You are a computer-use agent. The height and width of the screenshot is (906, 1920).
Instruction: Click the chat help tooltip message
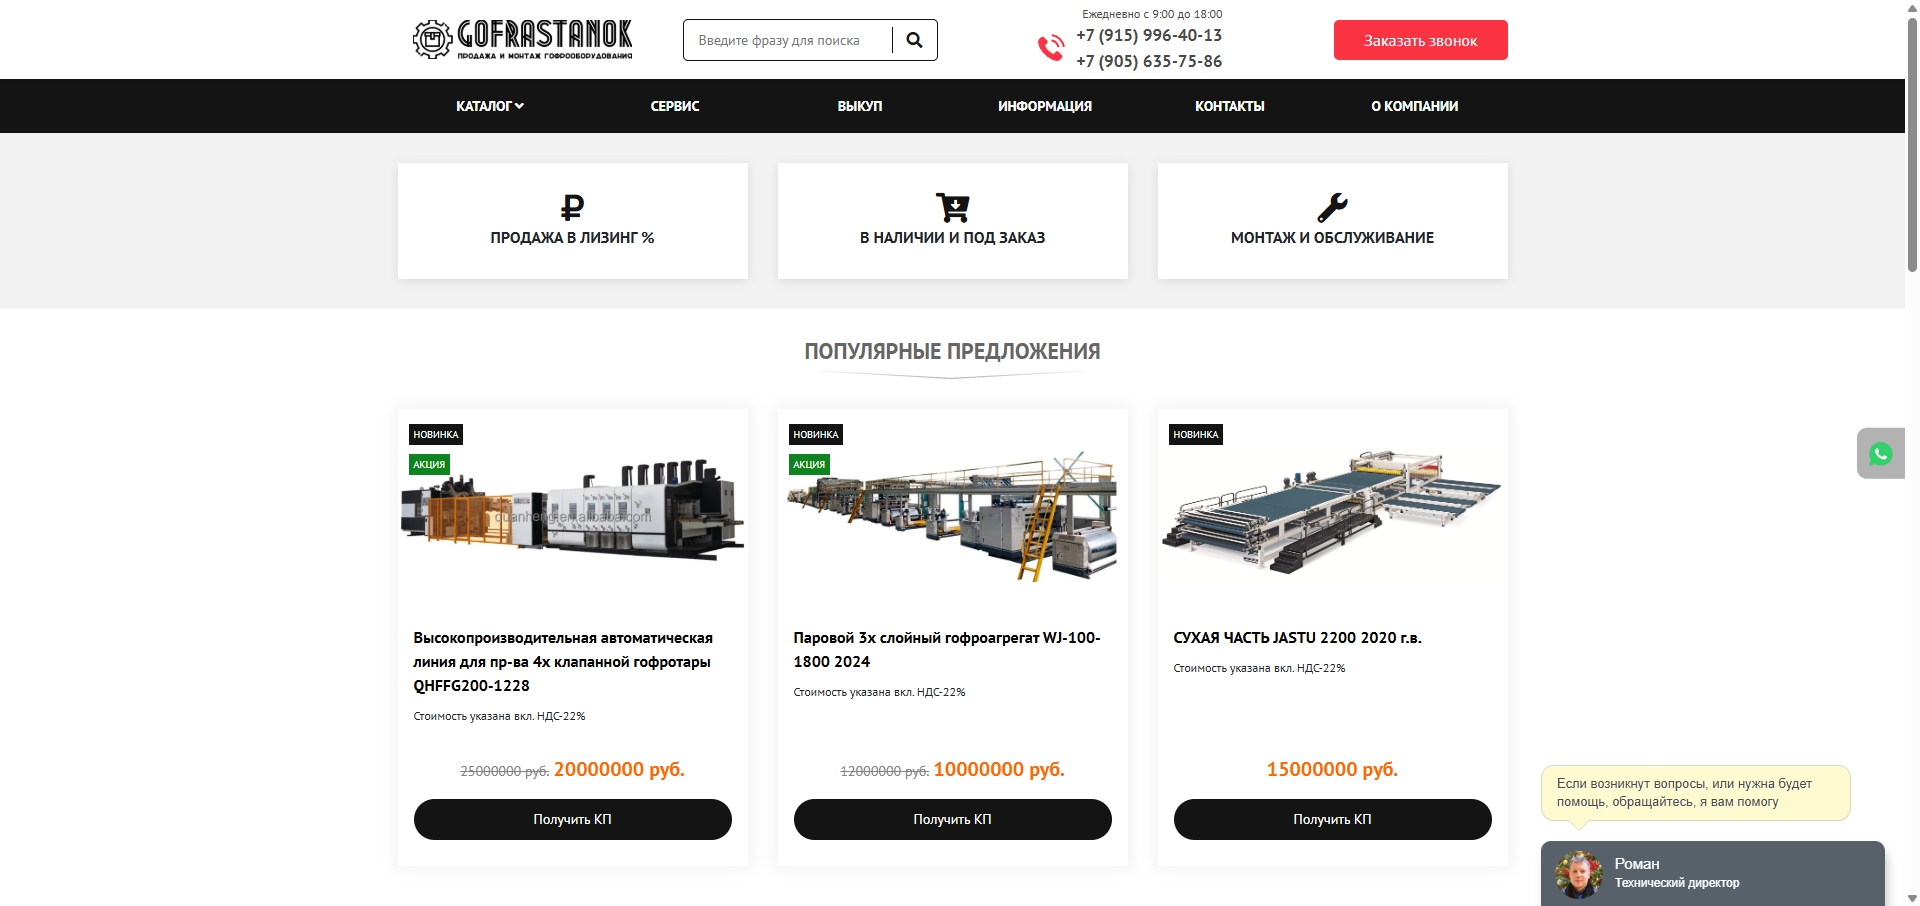[1696, 793]
